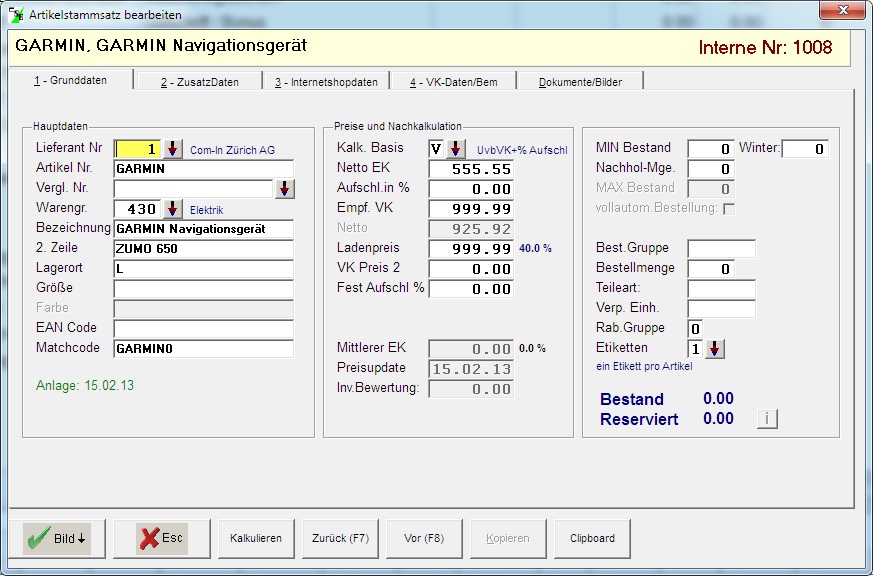Viewport: 873px width, 576px height.
Task: Cancel with the red X Esc button
Action: [x=161, y=538]
